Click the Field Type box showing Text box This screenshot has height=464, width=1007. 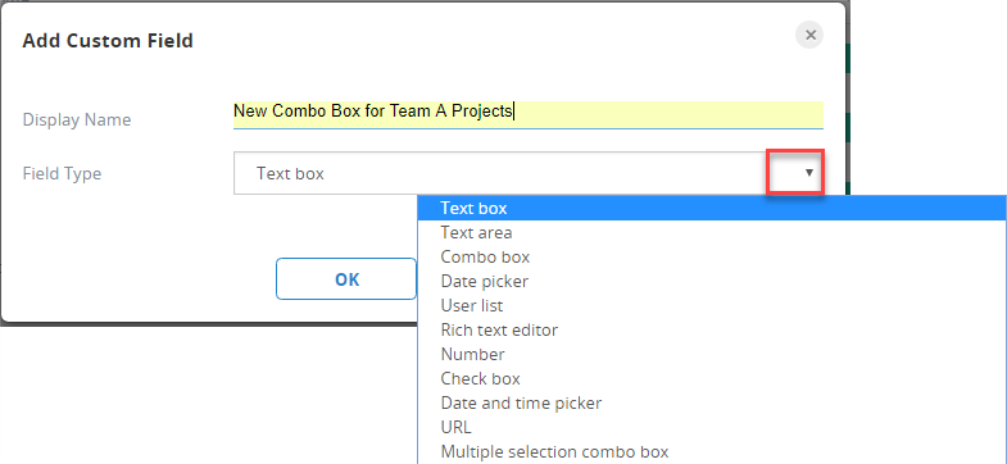500,173
